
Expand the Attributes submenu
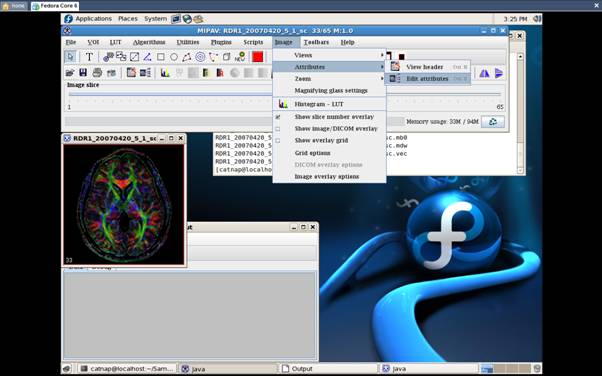[x=329, y=67]
